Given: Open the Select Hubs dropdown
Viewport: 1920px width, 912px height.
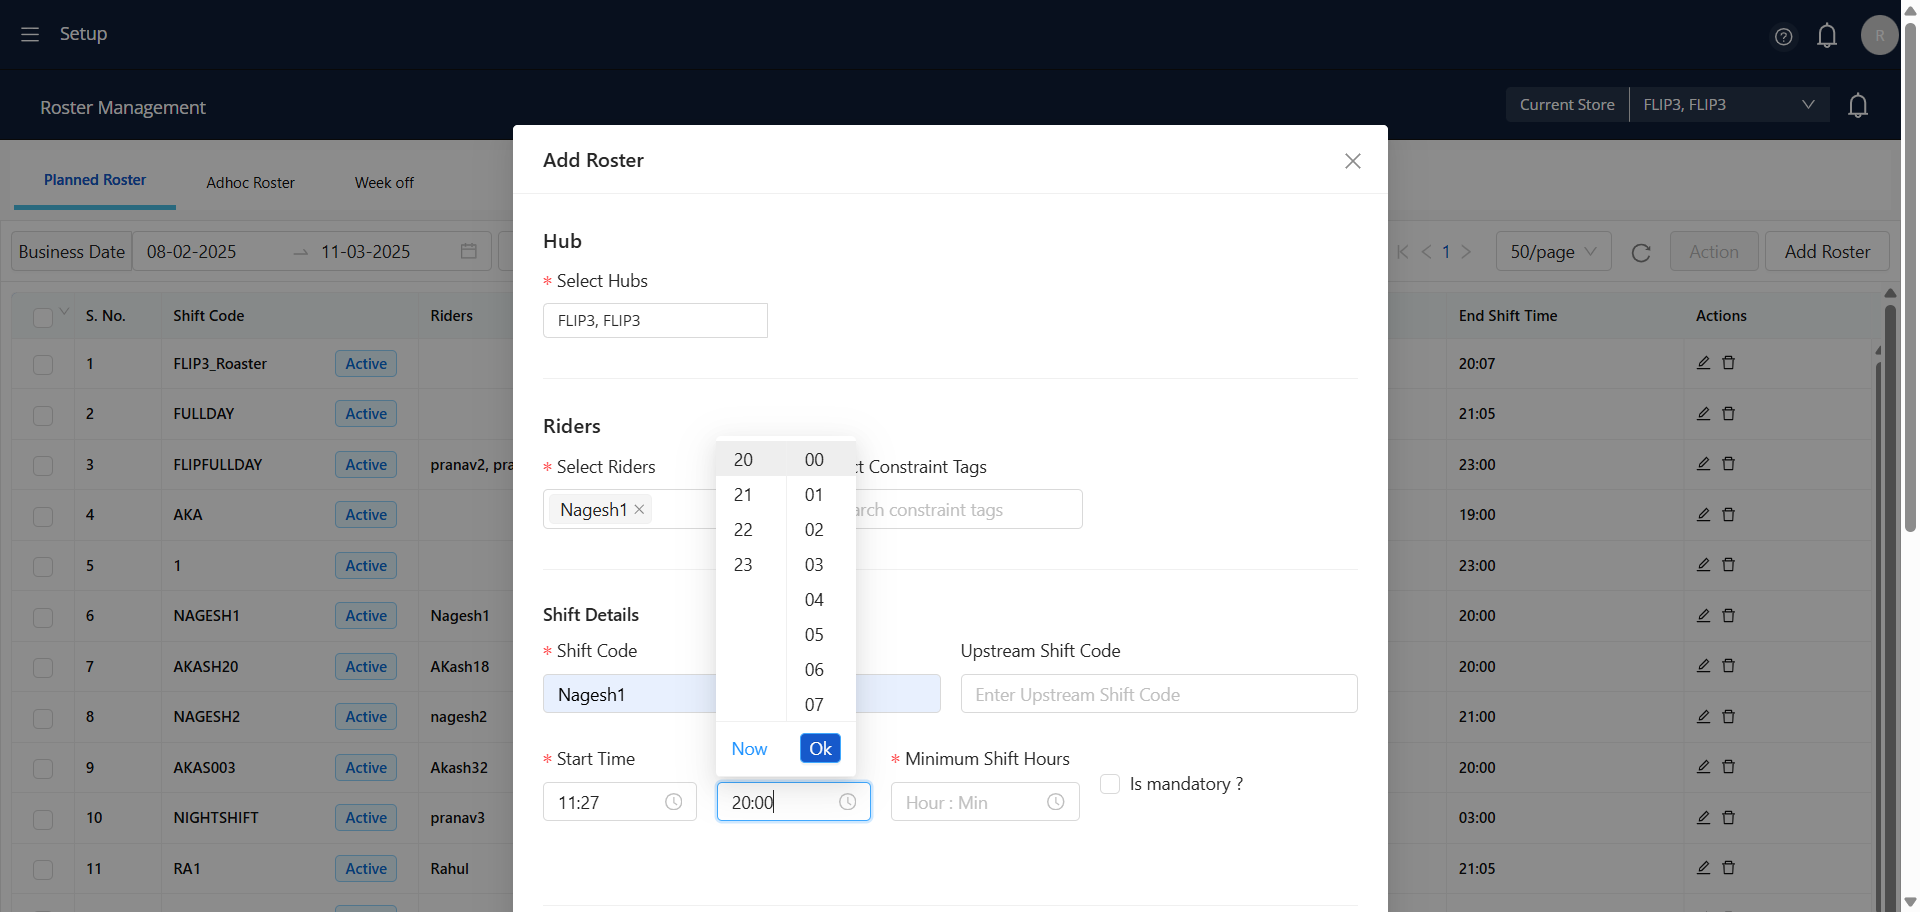Looking at the screenshot, I should coord(655,321).
